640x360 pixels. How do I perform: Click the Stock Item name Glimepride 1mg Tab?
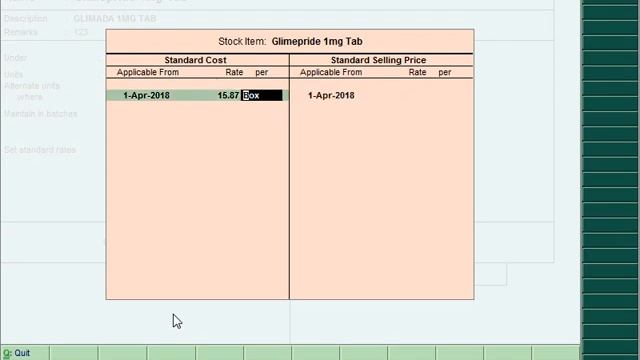click(317, 41)
